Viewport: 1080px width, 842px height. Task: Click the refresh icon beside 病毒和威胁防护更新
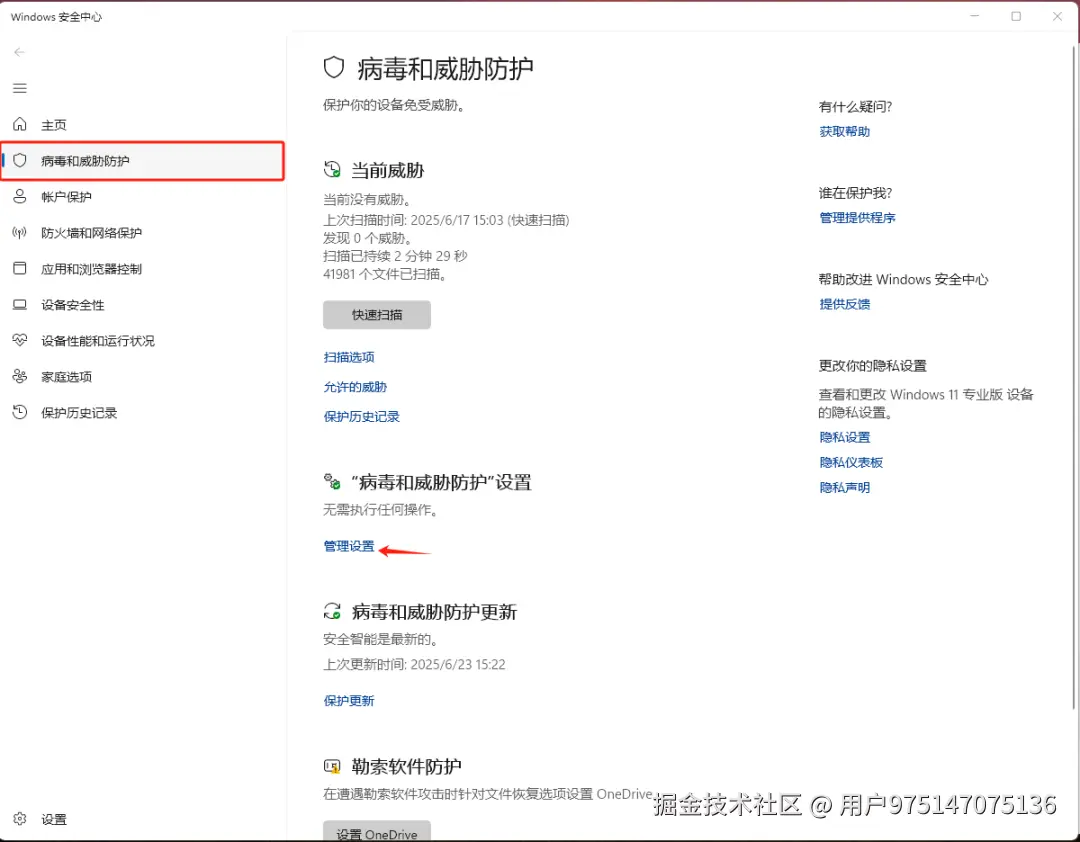[x=332, y=610]
